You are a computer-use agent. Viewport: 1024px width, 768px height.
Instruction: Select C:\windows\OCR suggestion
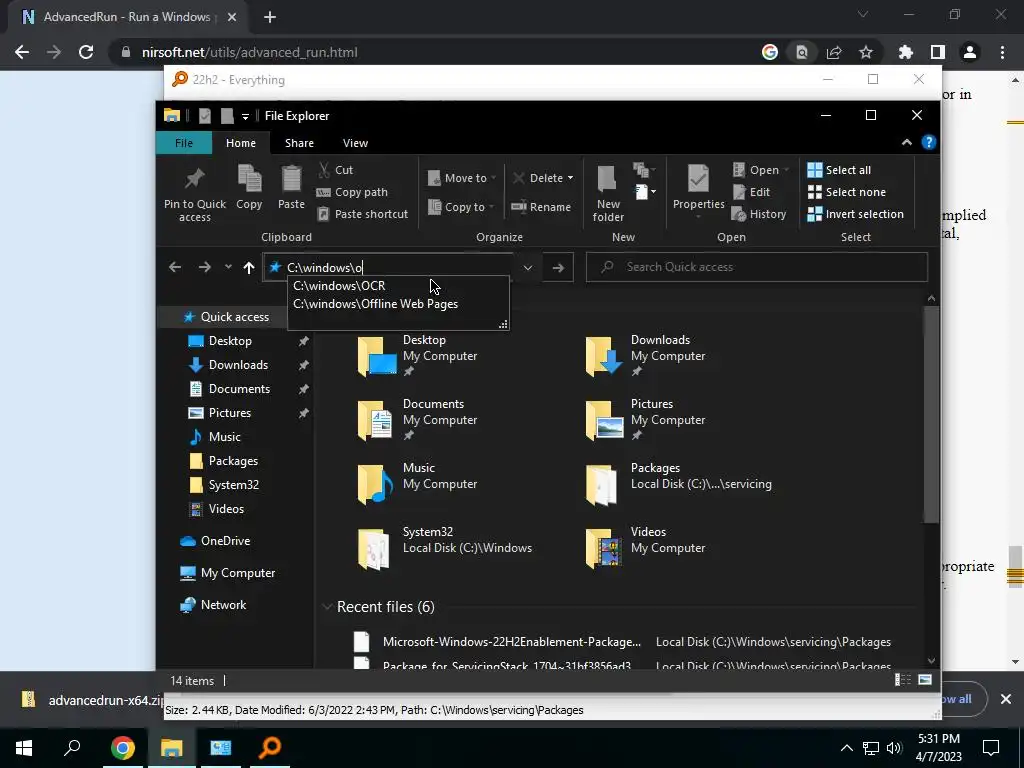click(398, 286)
